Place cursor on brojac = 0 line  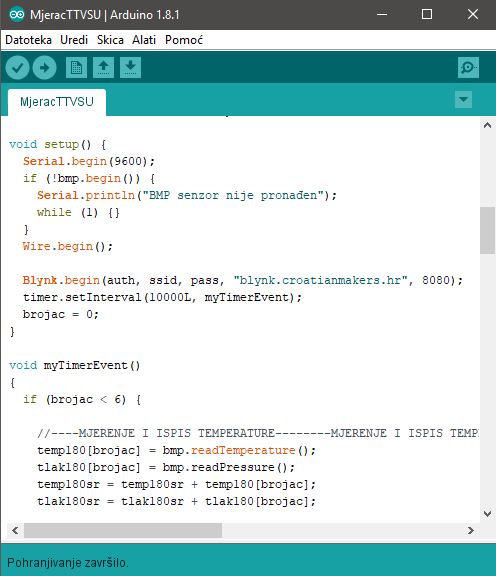tap(61, 314)
